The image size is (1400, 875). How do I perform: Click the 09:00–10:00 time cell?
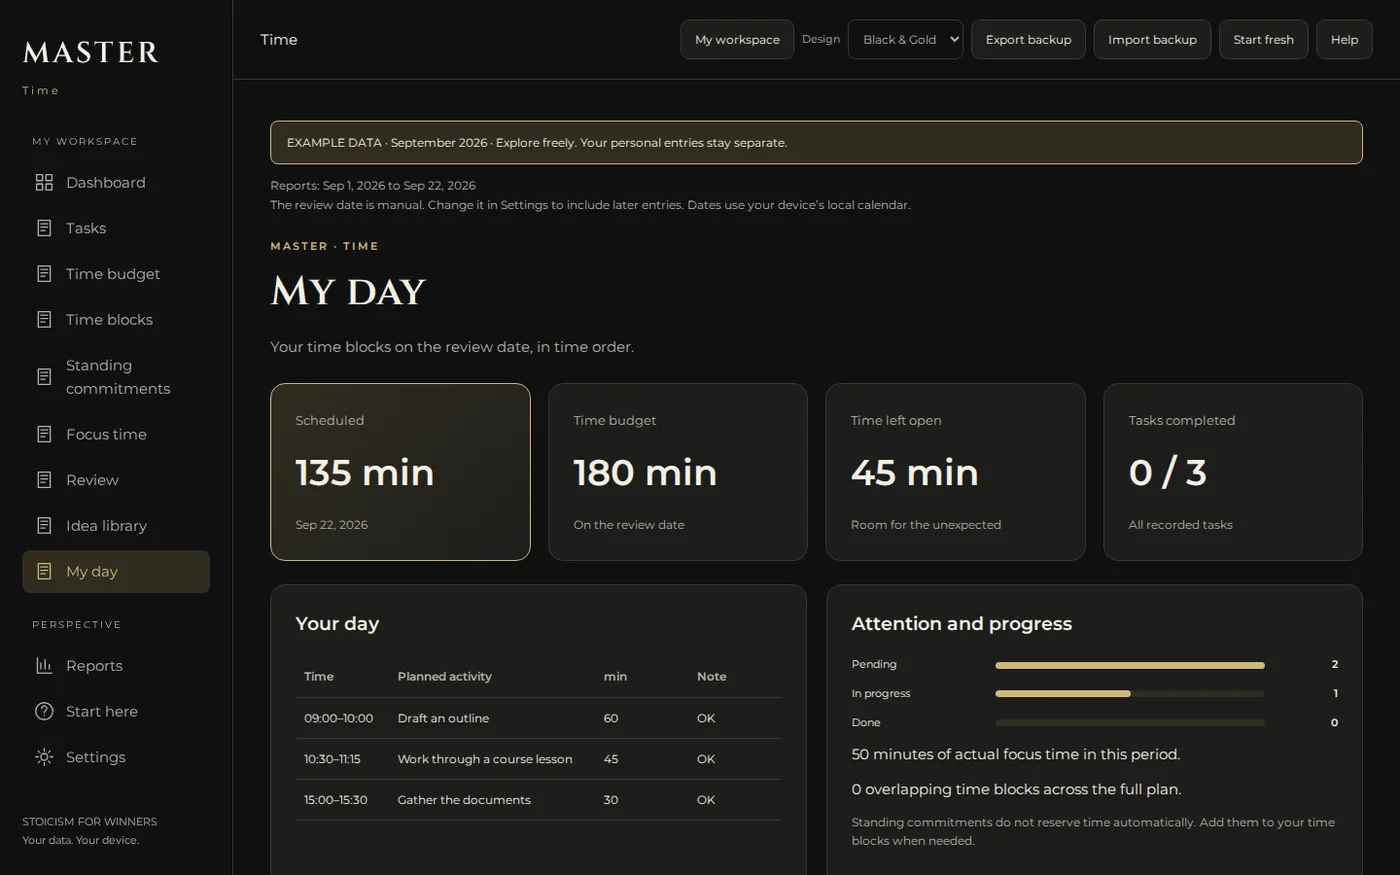[338, 718]
